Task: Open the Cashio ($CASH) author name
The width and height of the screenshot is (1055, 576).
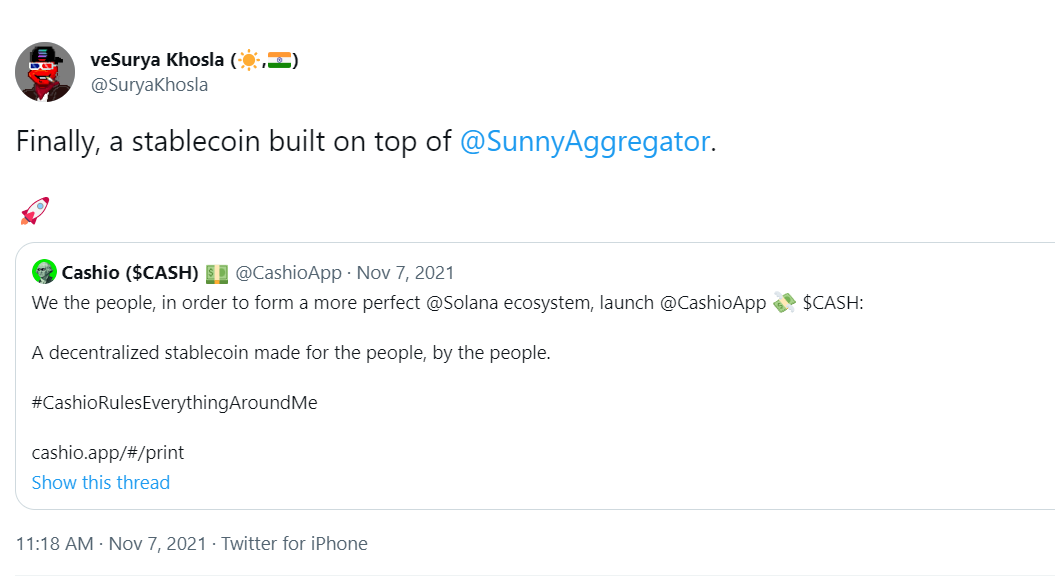Action: 130,273
